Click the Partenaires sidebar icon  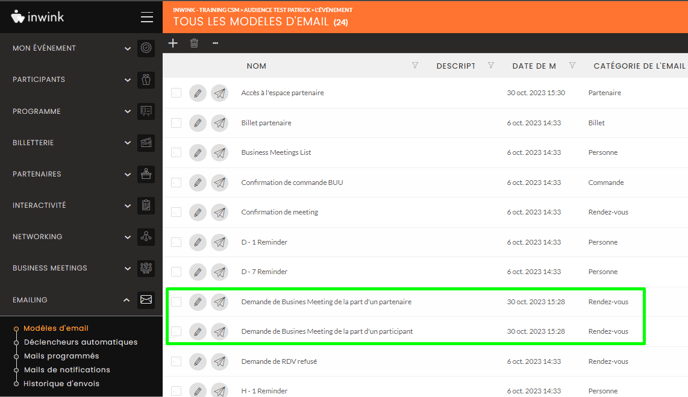point(146,174)
